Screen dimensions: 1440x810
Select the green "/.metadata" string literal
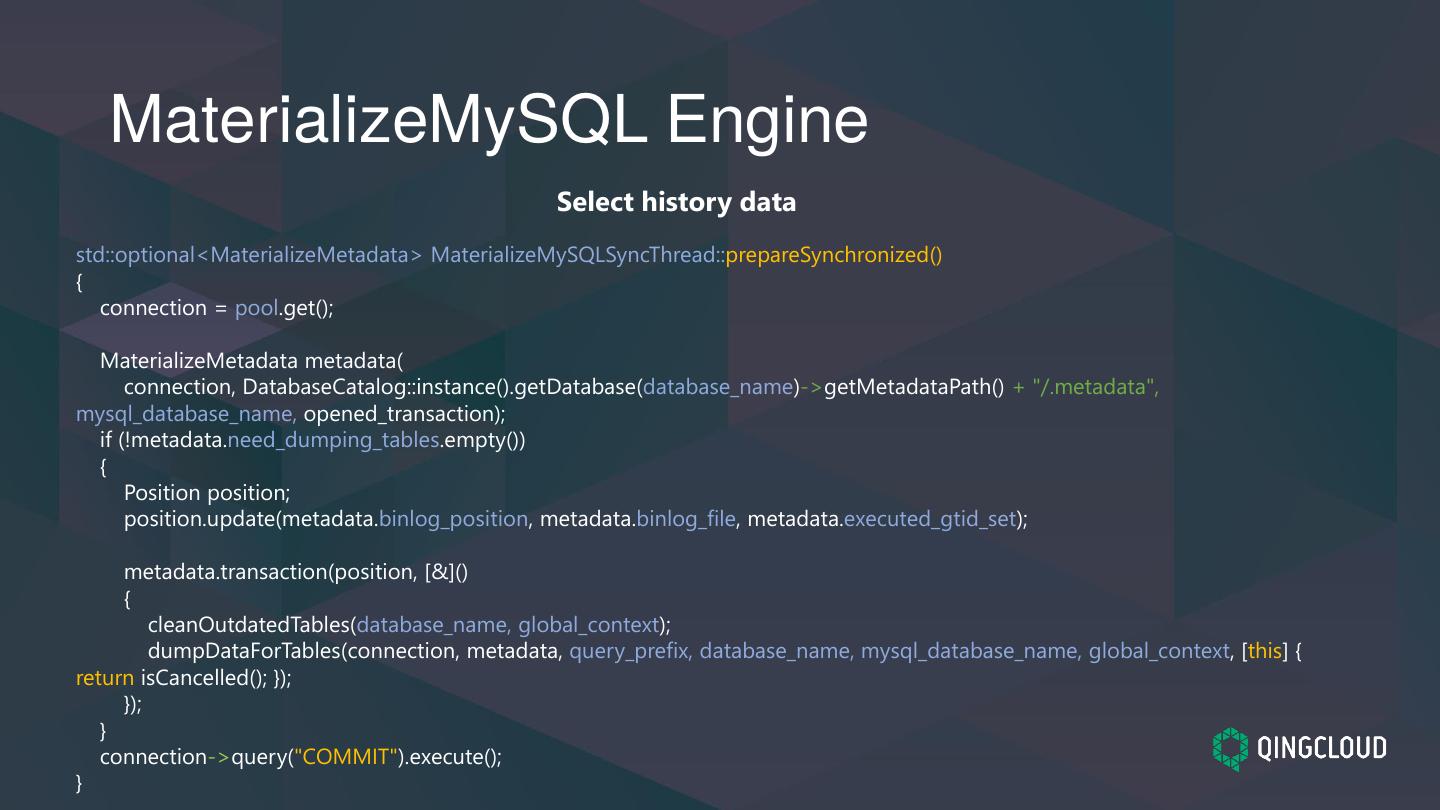1092,387
